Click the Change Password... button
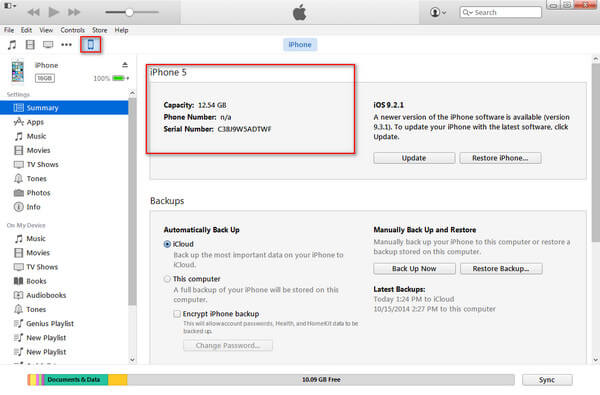Screen dimensions: 600x395 click(x=228, y=346)
